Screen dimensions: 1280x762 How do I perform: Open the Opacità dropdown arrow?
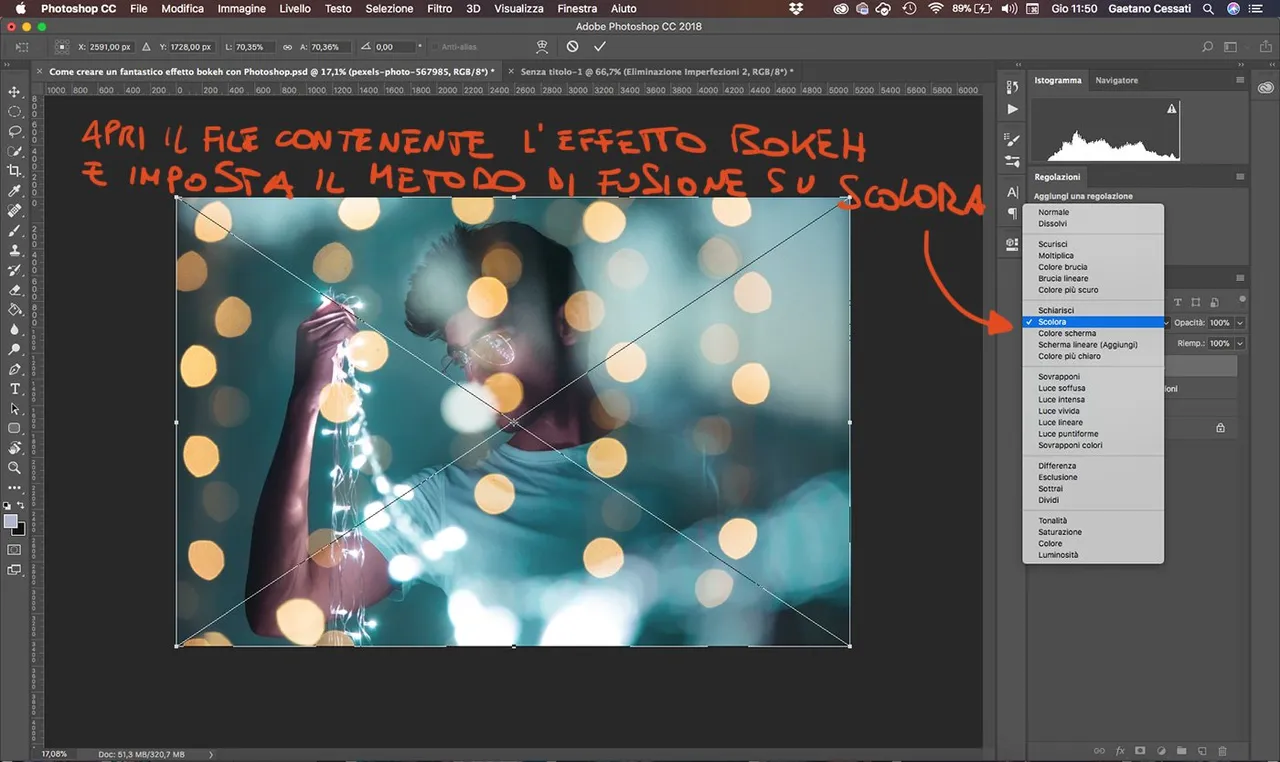1240,323
